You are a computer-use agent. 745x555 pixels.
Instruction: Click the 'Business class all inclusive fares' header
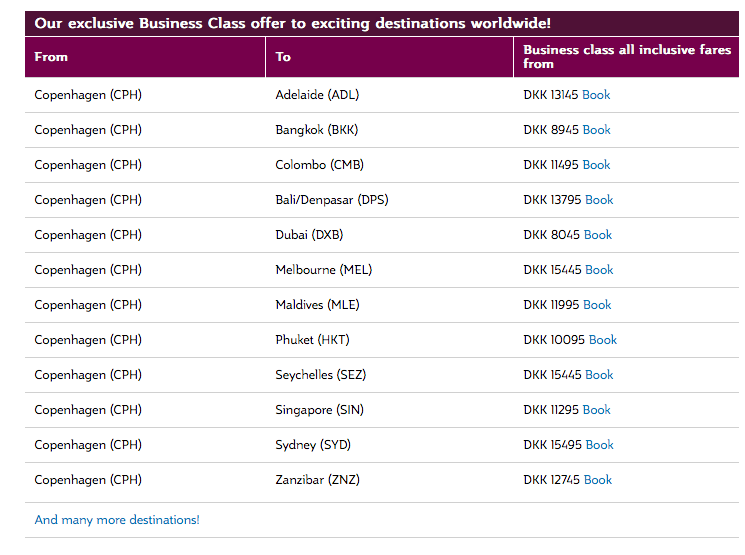[627, 56]
